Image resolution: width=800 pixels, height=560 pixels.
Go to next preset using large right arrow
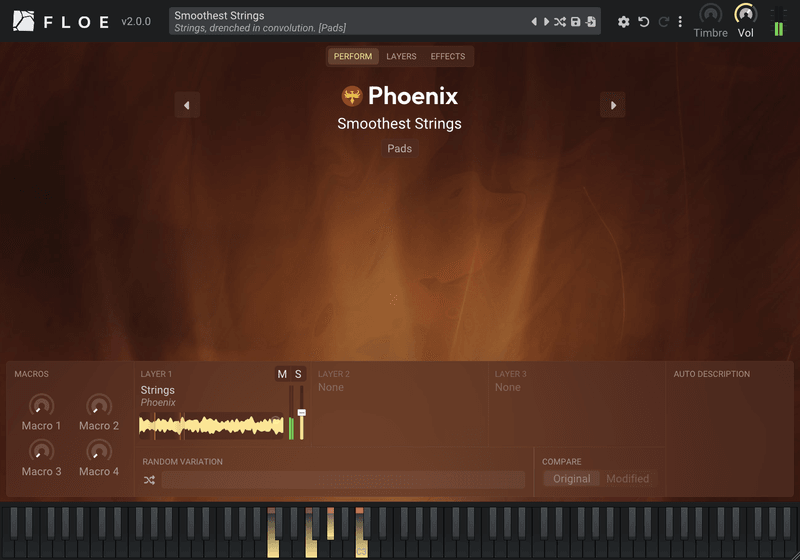point(613,105)
